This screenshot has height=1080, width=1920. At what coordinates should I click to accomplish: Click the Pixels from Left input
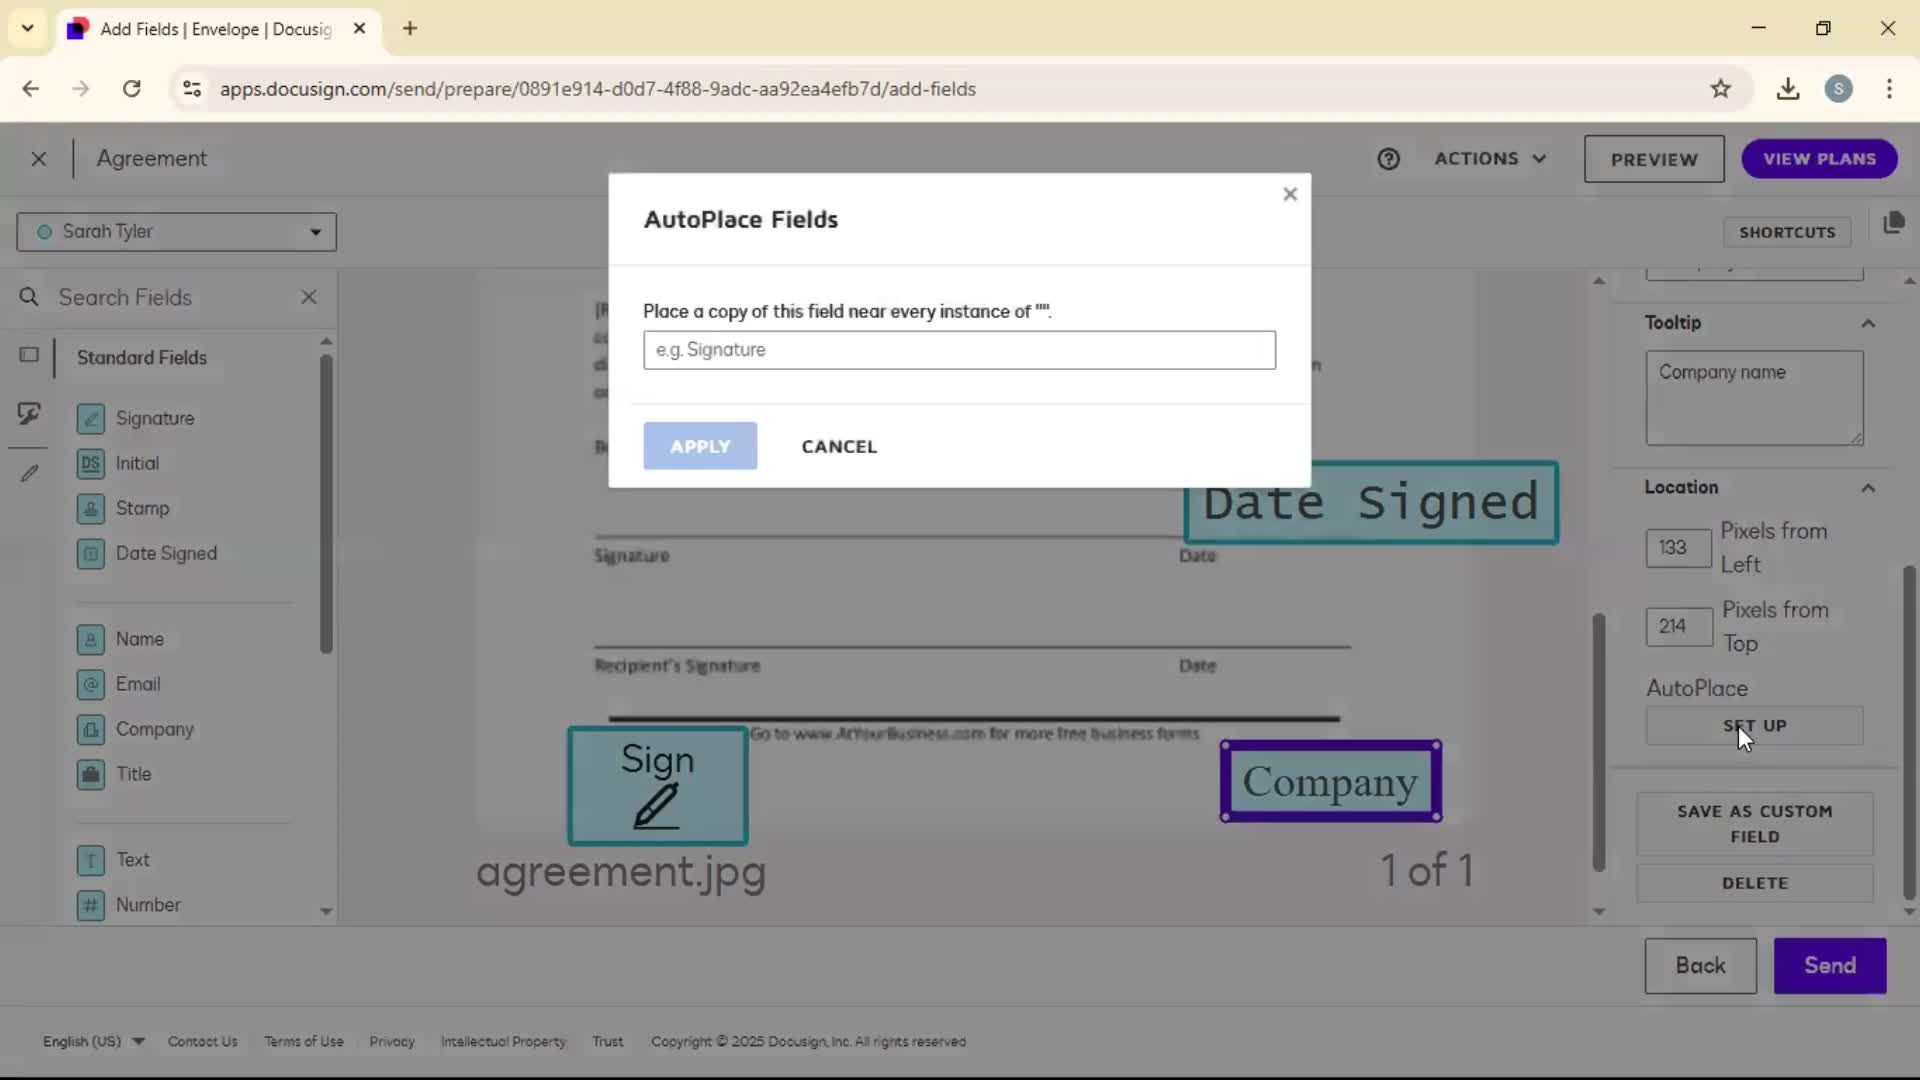click(1678, 548)
